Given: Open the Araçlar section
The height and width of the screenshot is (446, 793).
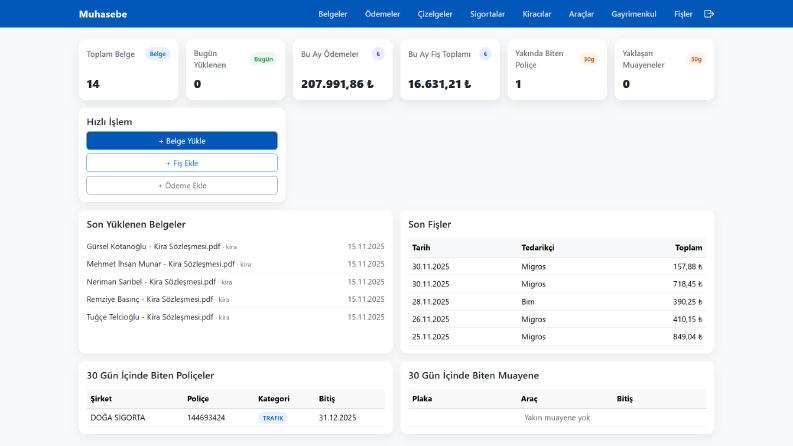Looking at the screenshot, I should 581,14.
